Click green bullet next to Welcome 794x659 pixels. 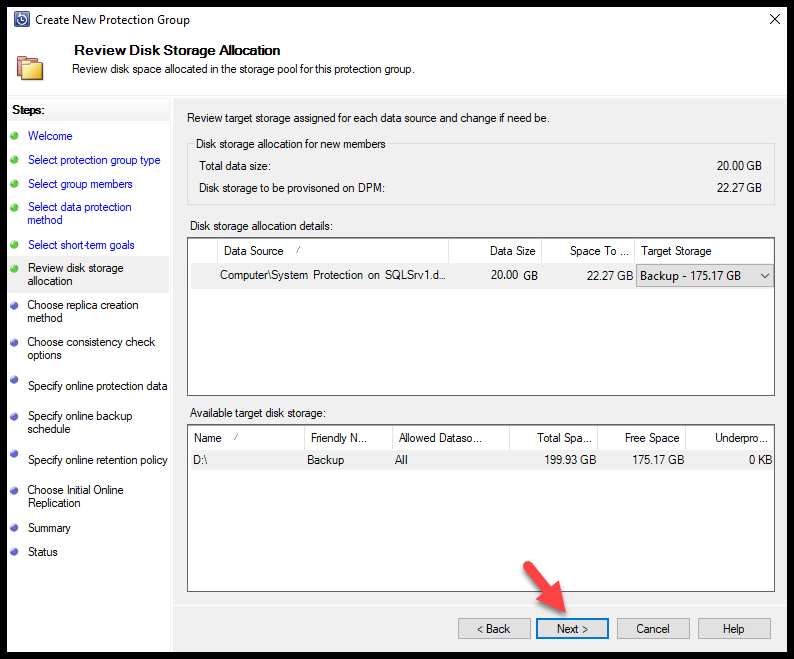(14, 135)
